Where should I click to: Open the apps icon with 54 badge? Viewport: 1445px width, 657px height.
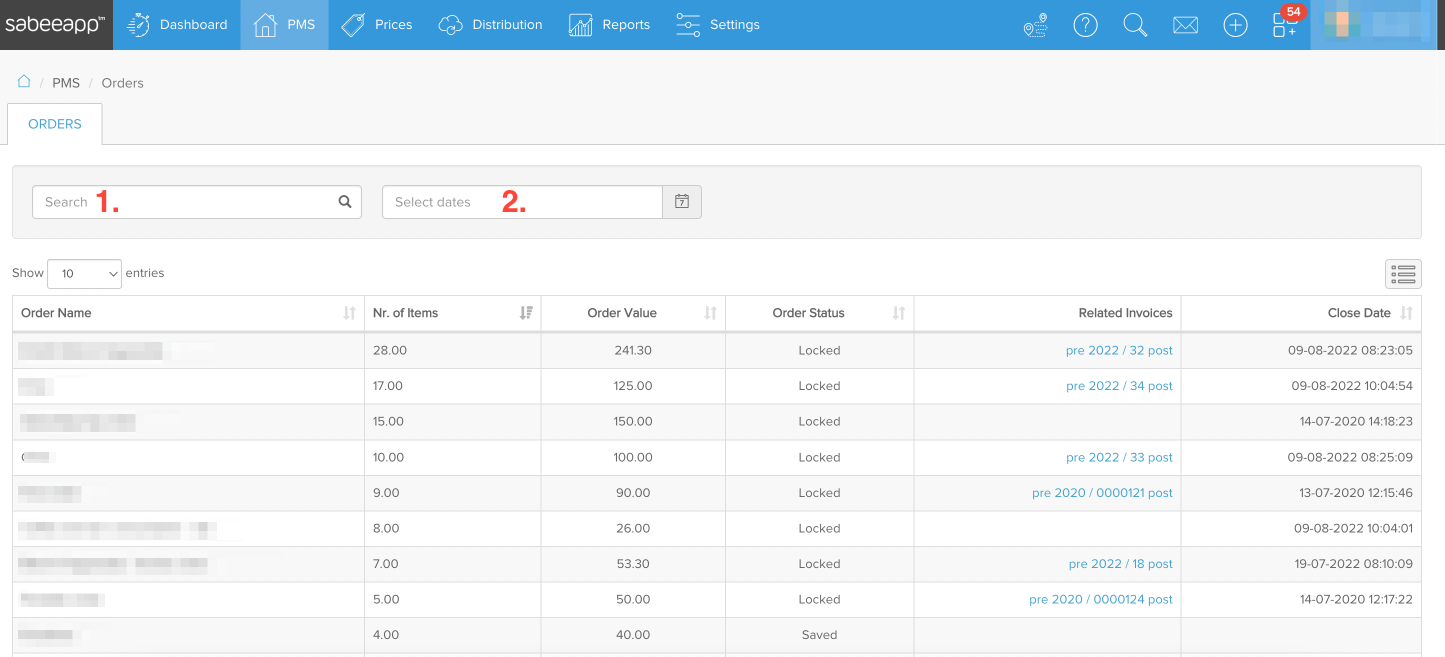pos(1285,25)
